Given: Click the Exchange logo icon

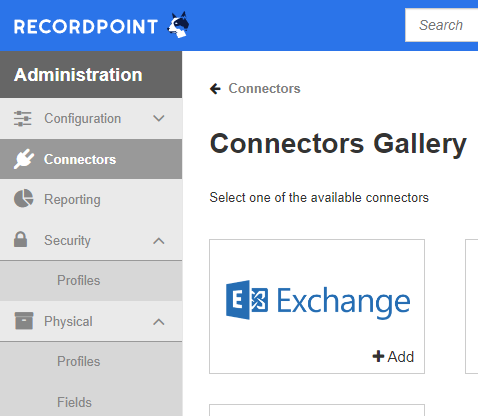Looking at the screenshot, I should click(x=247, y=300).
